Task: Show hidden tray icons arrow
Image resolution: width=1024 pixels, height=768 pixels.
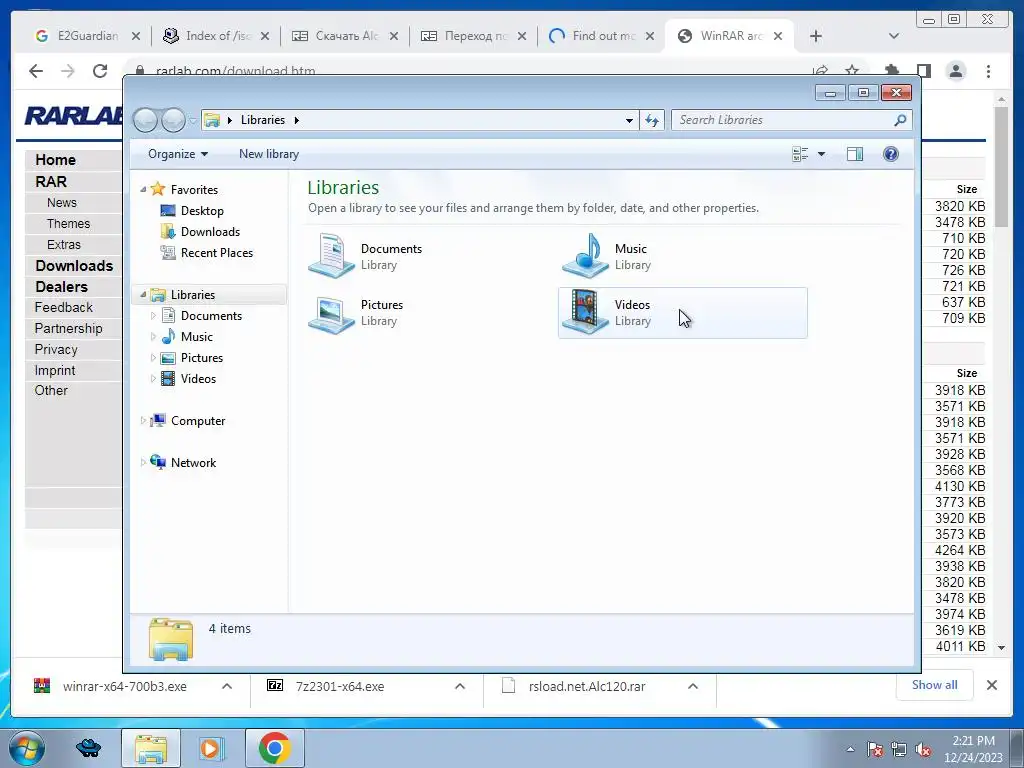Action: pyautogui.click(x=850, y=749)
